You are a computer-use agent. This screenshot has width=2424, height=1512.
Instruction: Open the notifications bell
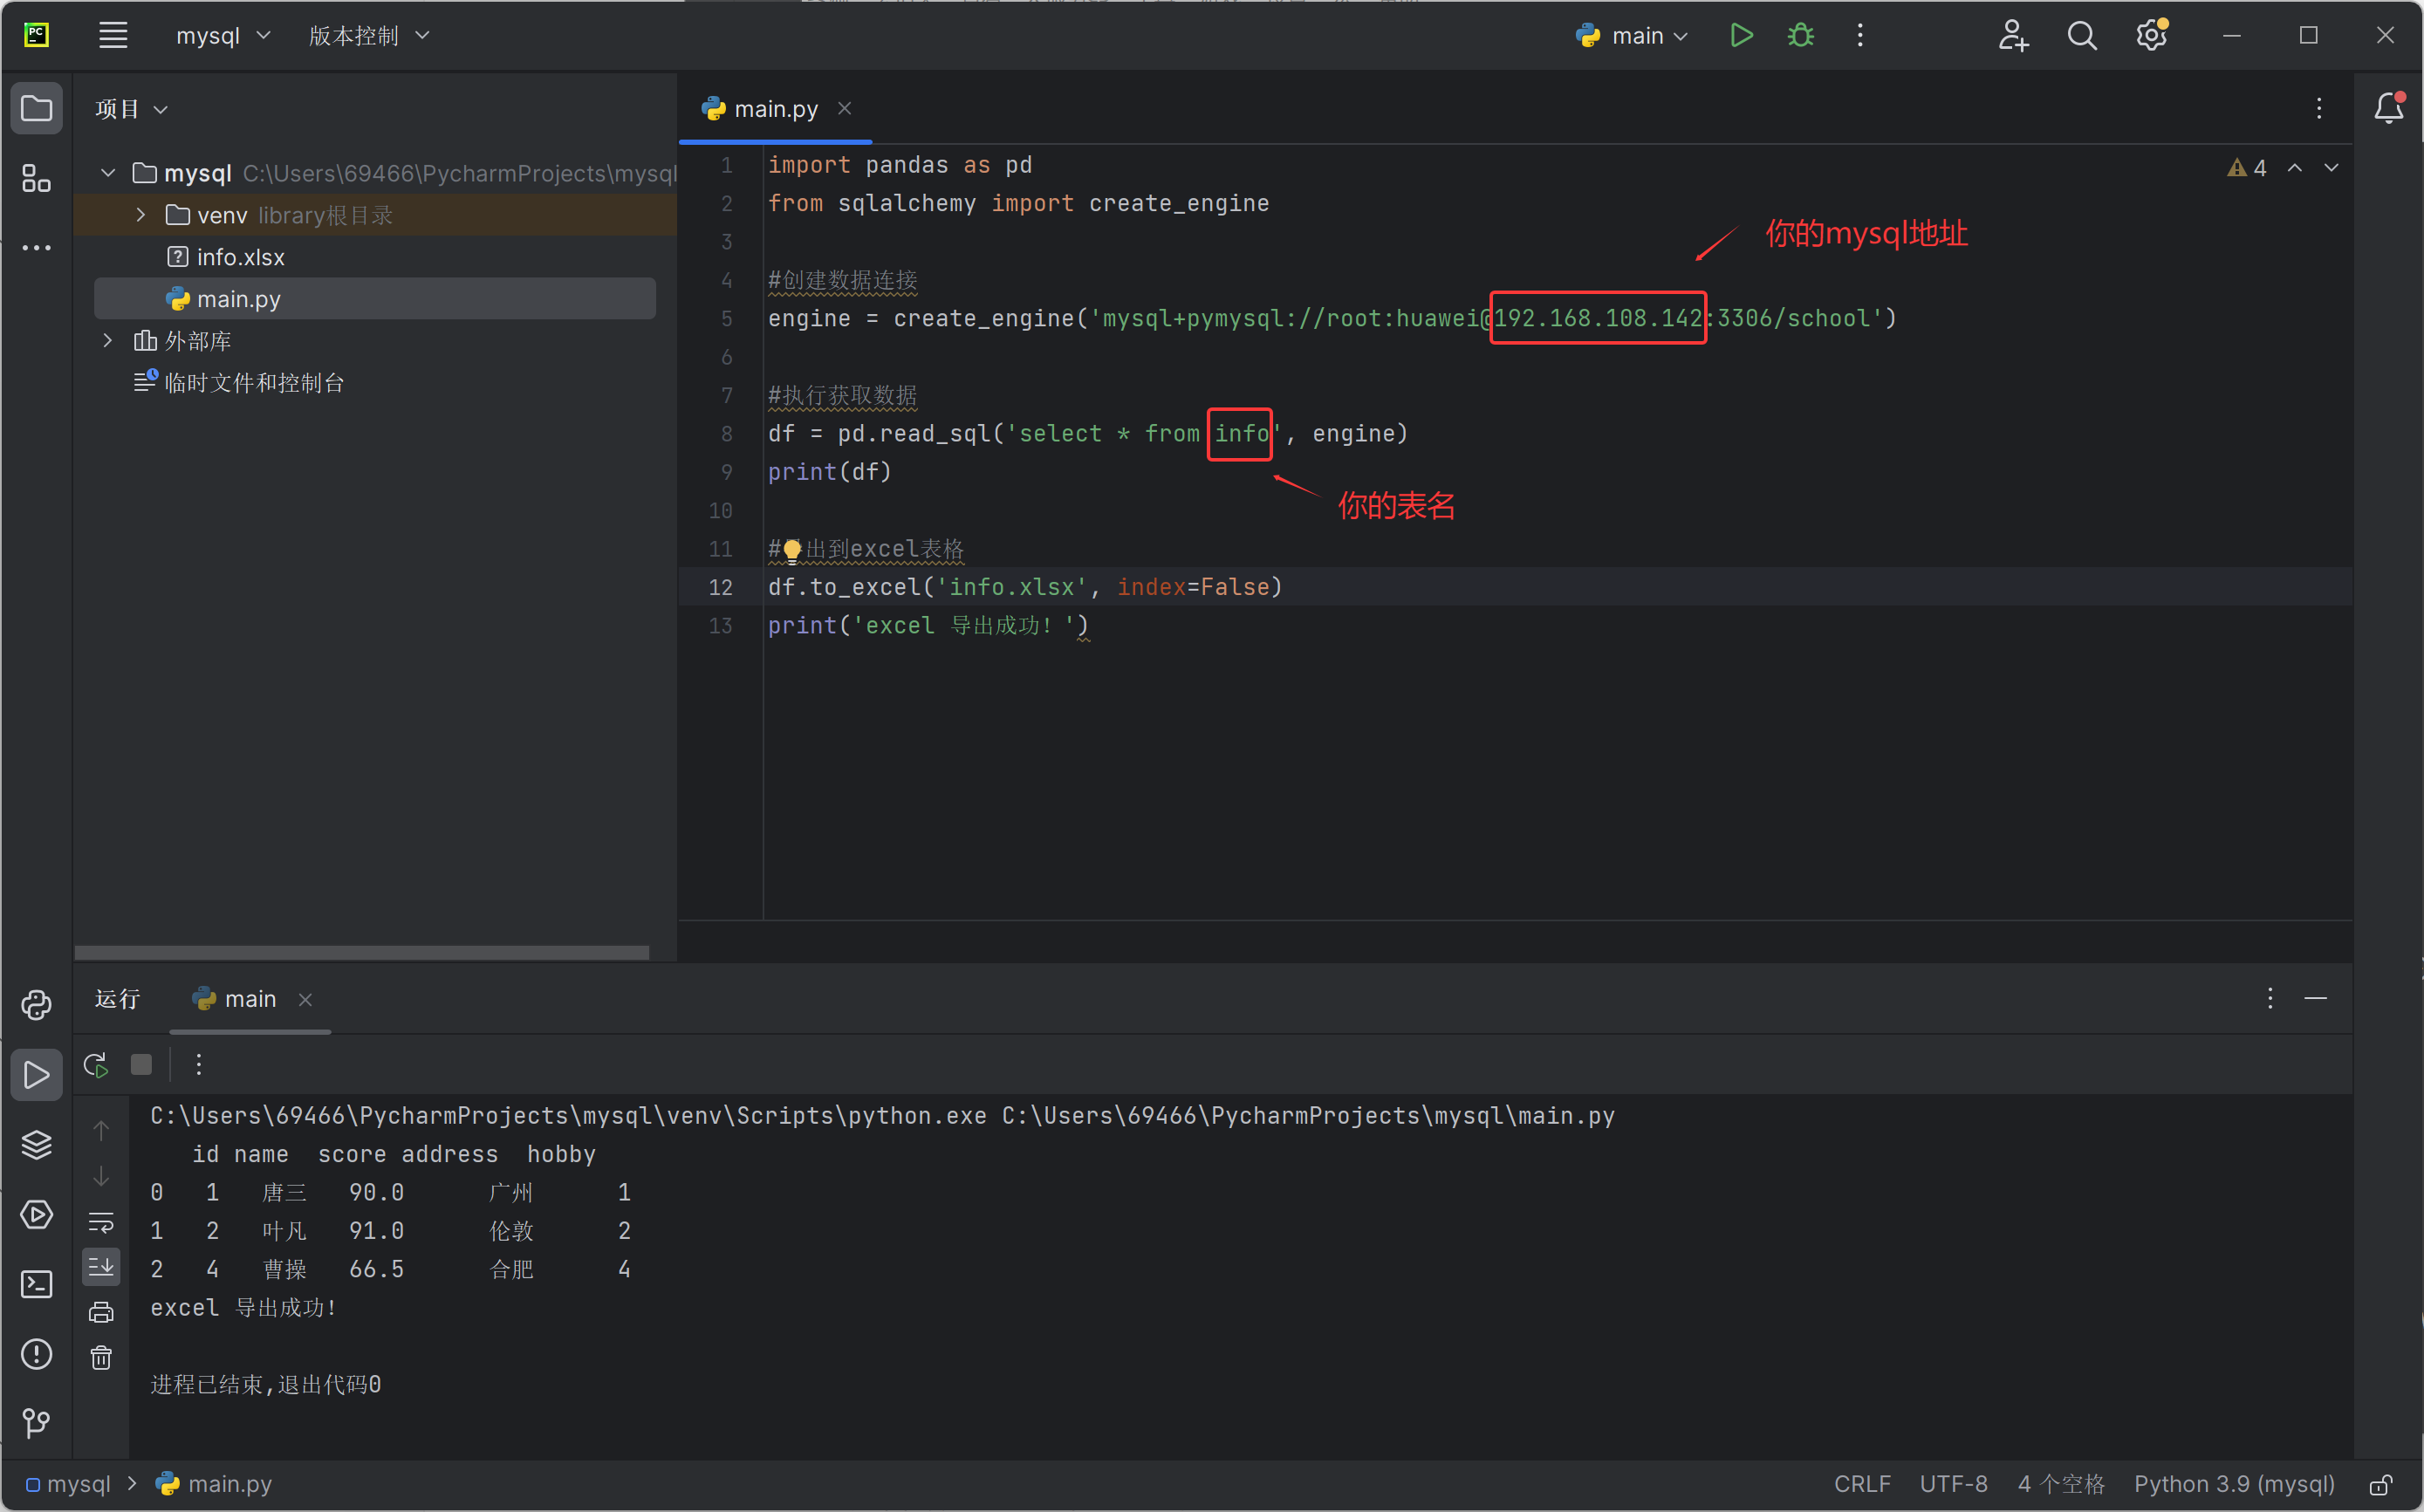2388,108
